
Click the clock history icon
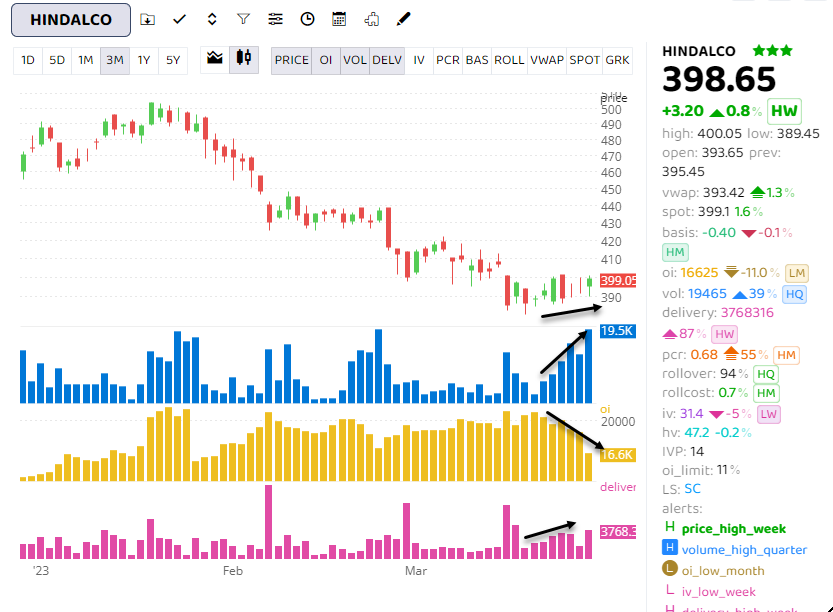pyautogui.click(x=307, y=19)
